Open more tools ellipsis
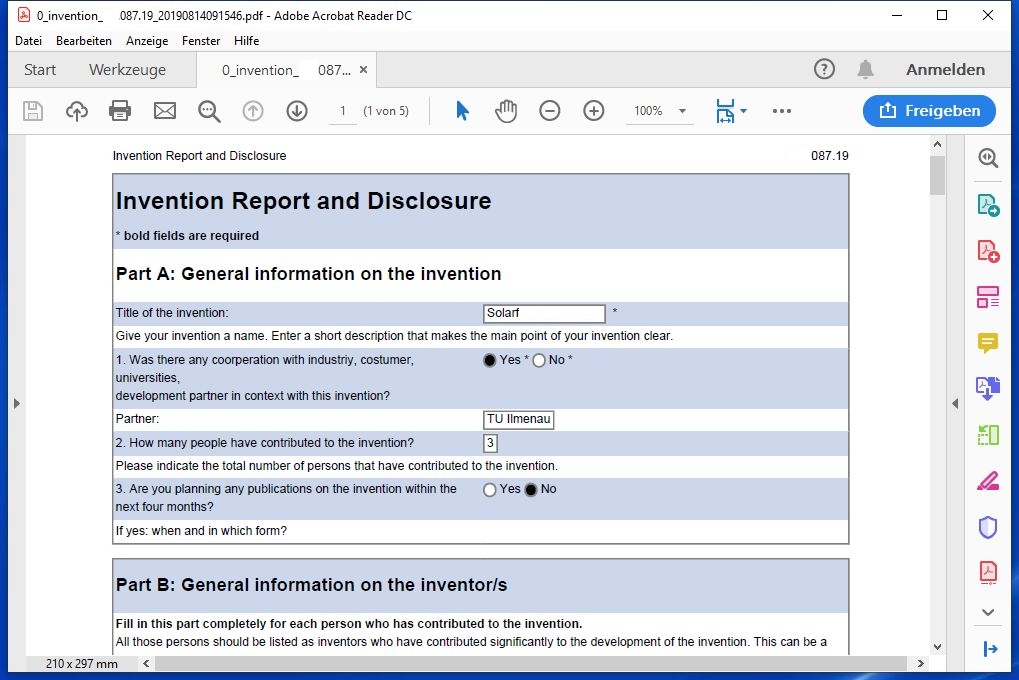 tap(782, 111)
